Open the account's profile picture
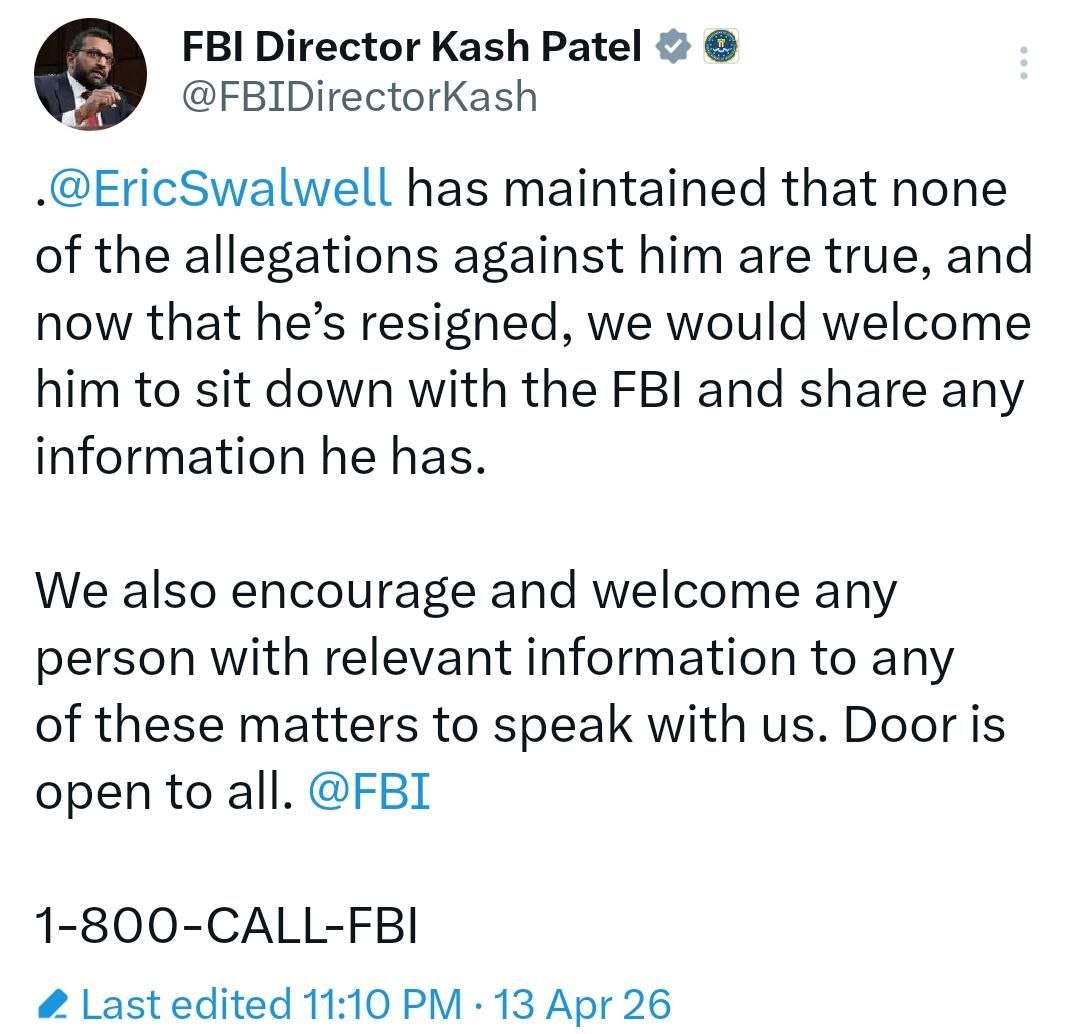The width and height of the screenshot is (1080, 1034). click(x=90, y=74)
